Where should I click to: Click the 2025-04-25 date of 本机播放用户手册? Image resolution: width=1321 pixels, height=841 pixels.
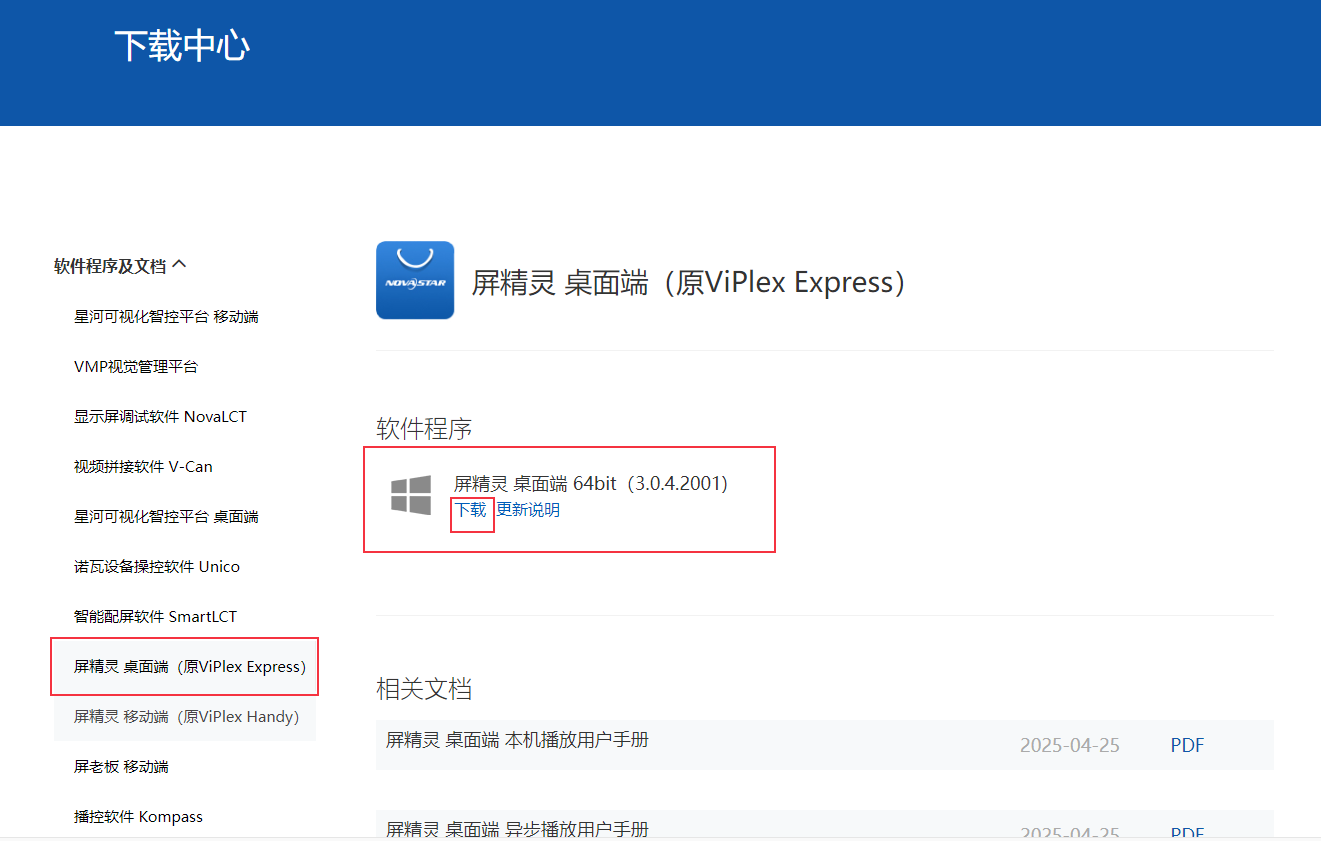pyautogui.click(x=1070, y=745)
